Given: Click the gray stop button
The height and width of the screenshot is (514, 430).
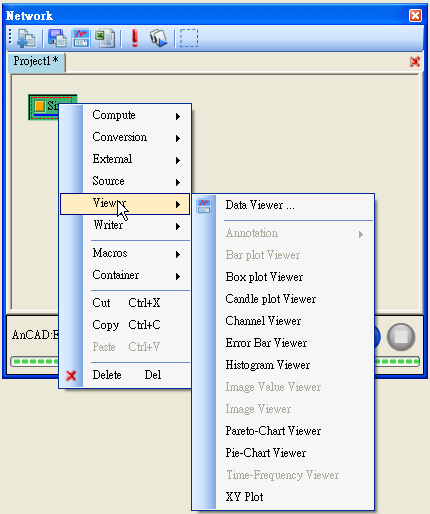Looking at the screenshot, I should [401, 337].
